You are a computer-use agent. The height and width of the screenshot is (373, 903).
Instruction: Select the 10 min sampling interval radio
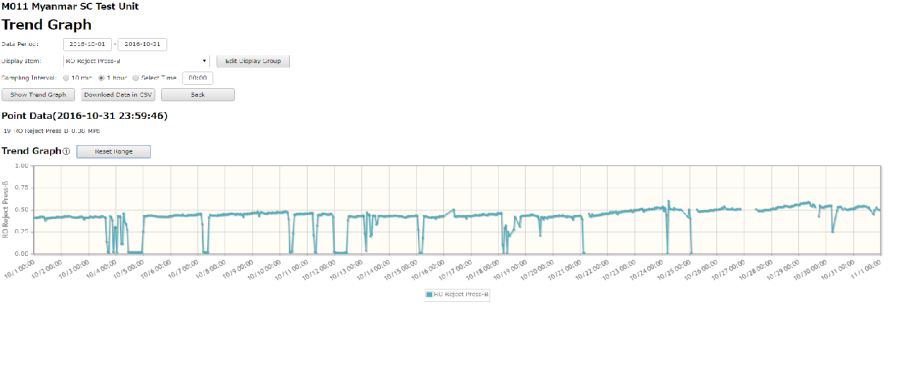[66, 78]
